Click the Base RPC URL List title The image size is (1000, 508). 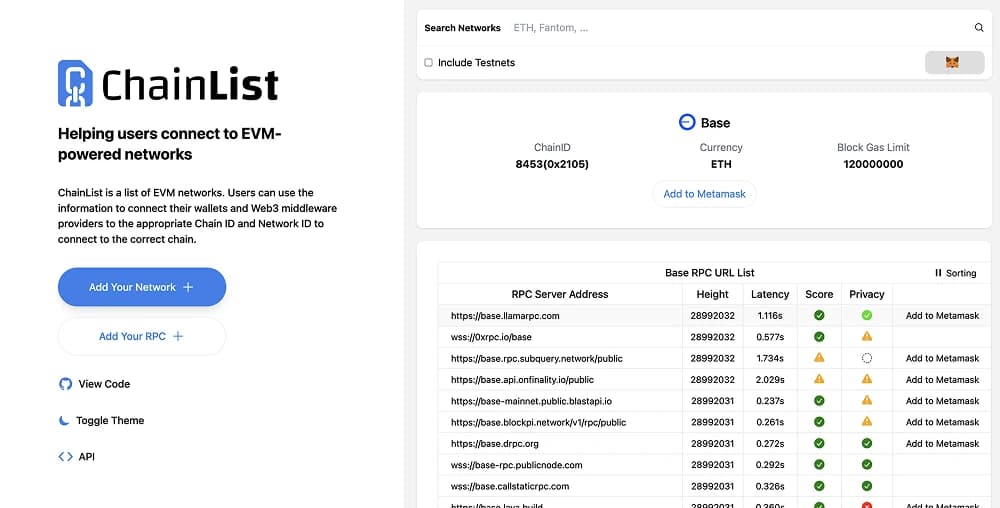click(x=709, y=272)
